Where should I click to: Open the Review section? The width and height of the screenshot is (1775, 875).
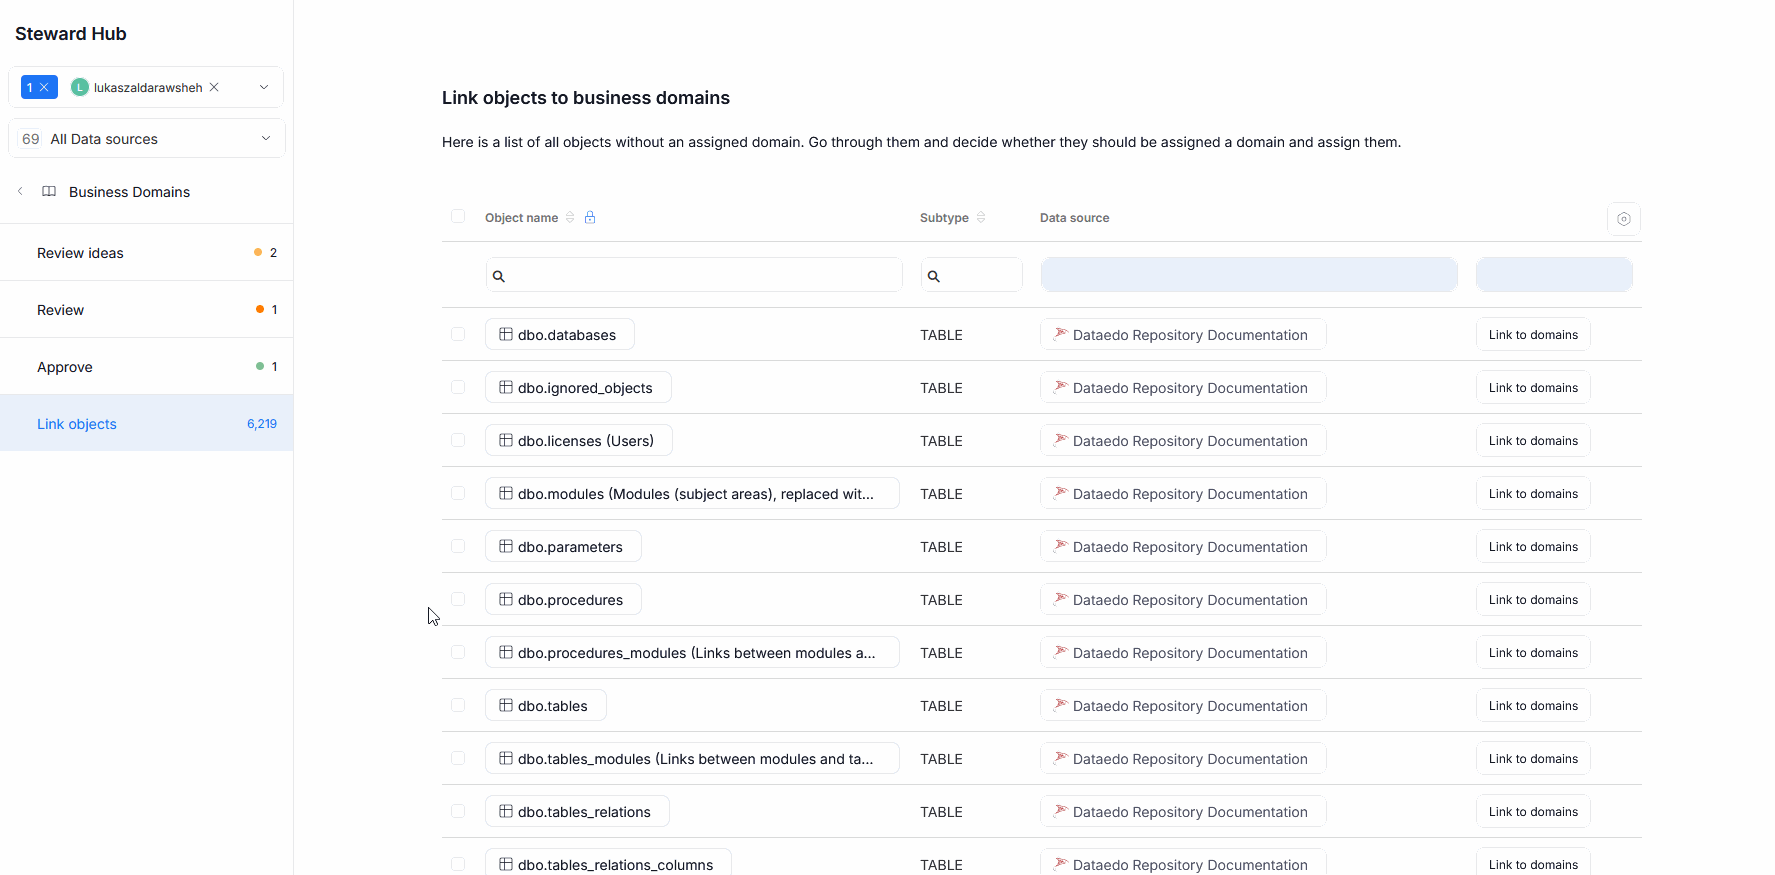[x=147, y=310]
